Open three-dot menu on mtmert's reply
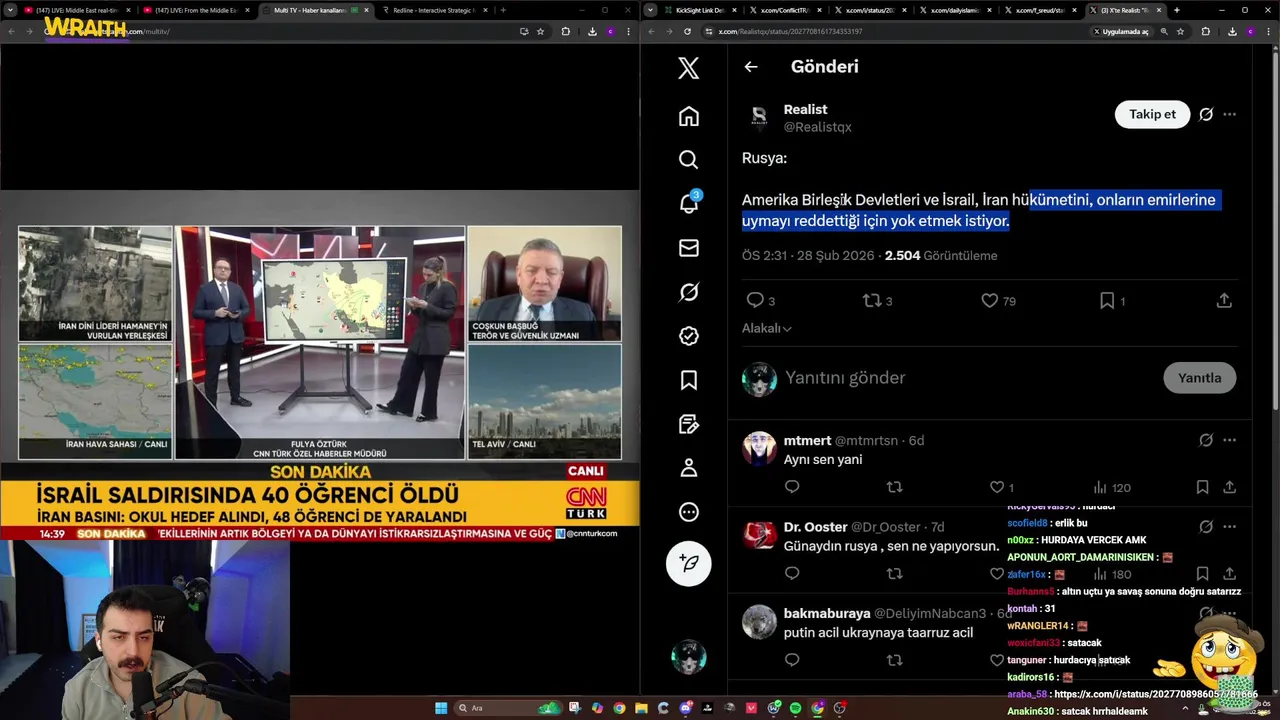Viewport: 1280px width, 720px height. (x=1230, y=440)
